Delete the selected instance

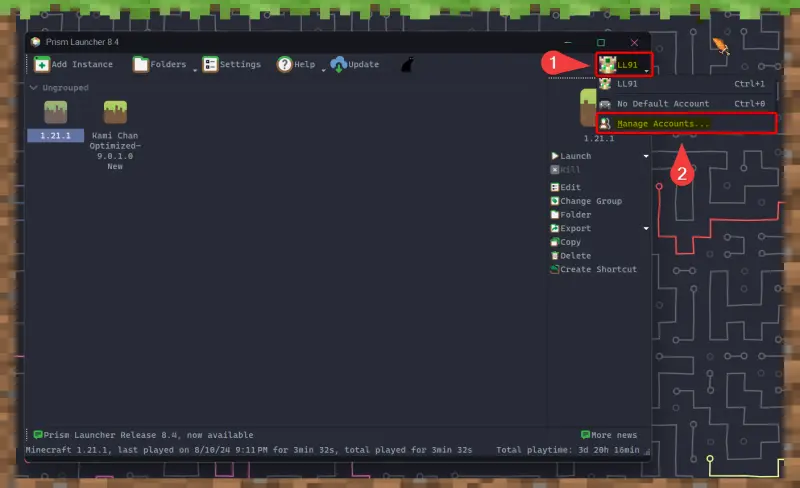[575, 256]
